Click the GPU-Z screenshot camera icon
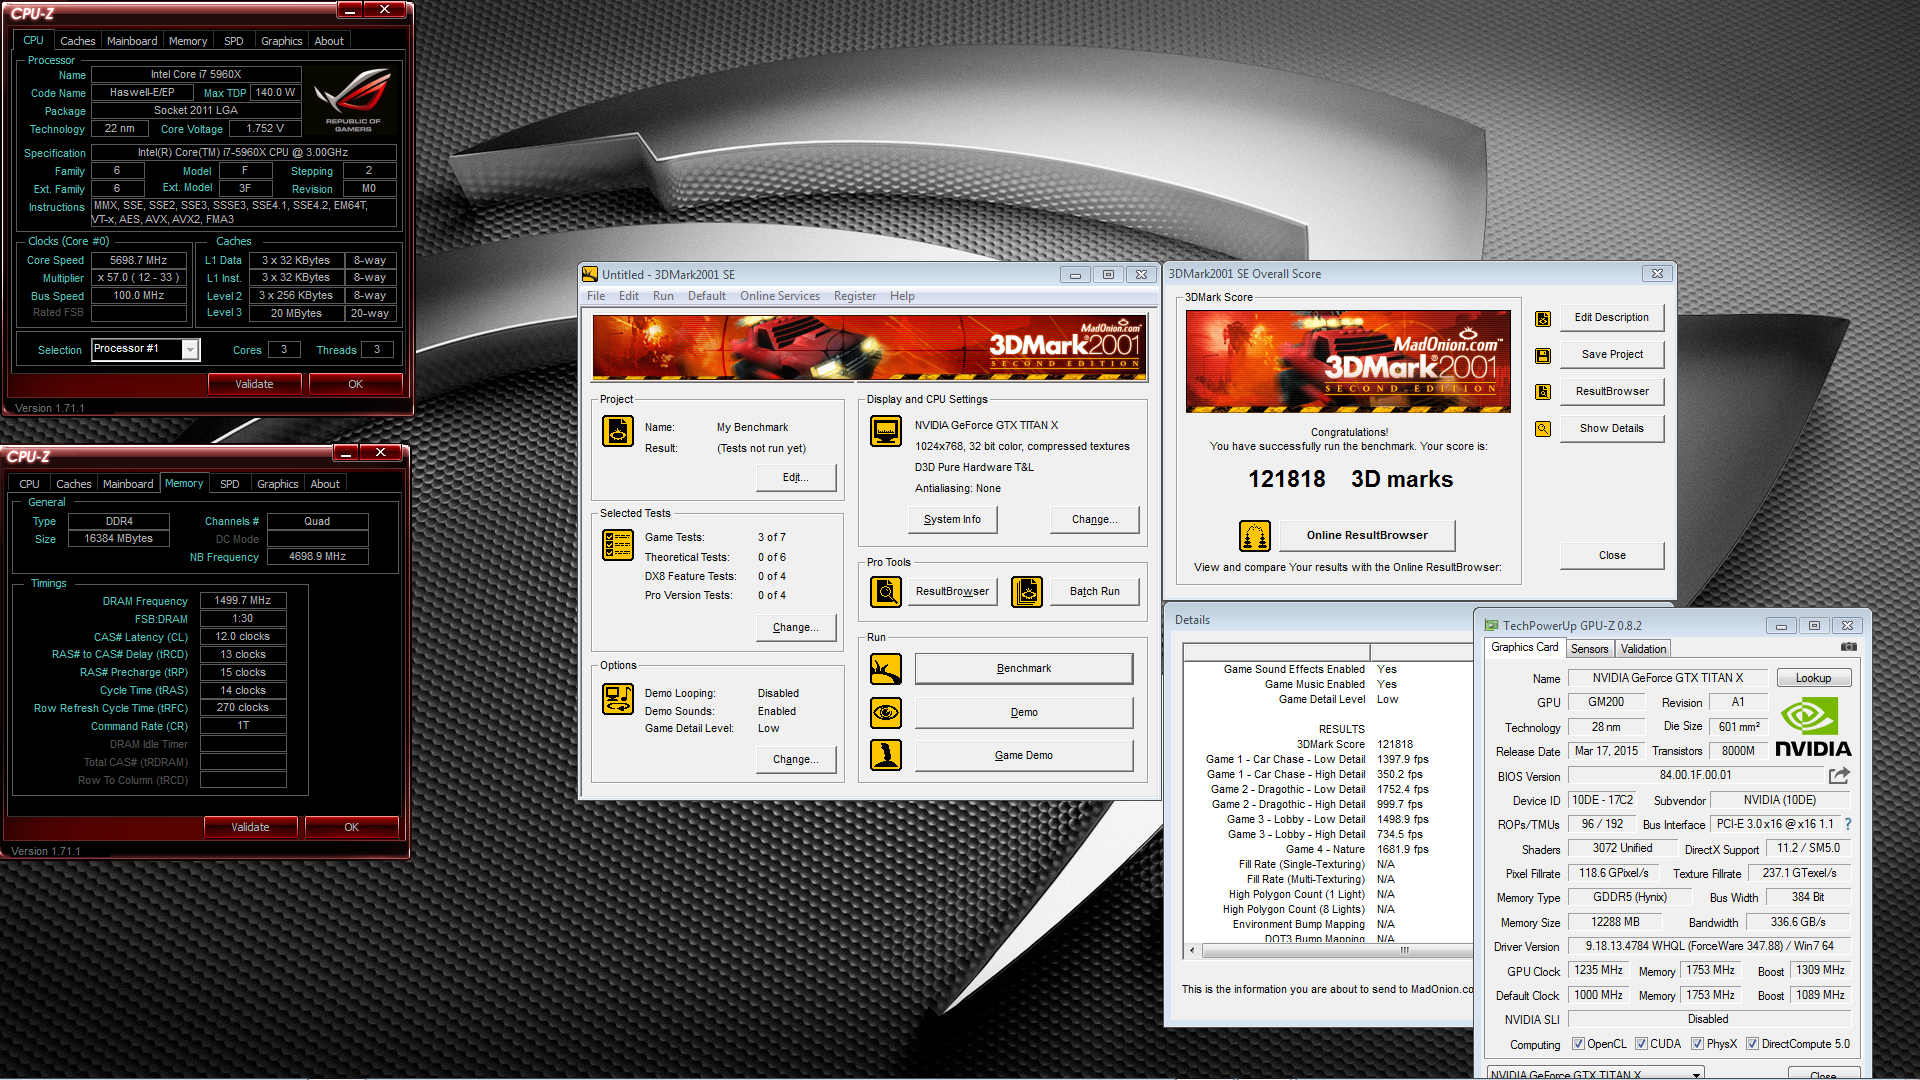1920x1080 pixels. tap(1849, 648)
